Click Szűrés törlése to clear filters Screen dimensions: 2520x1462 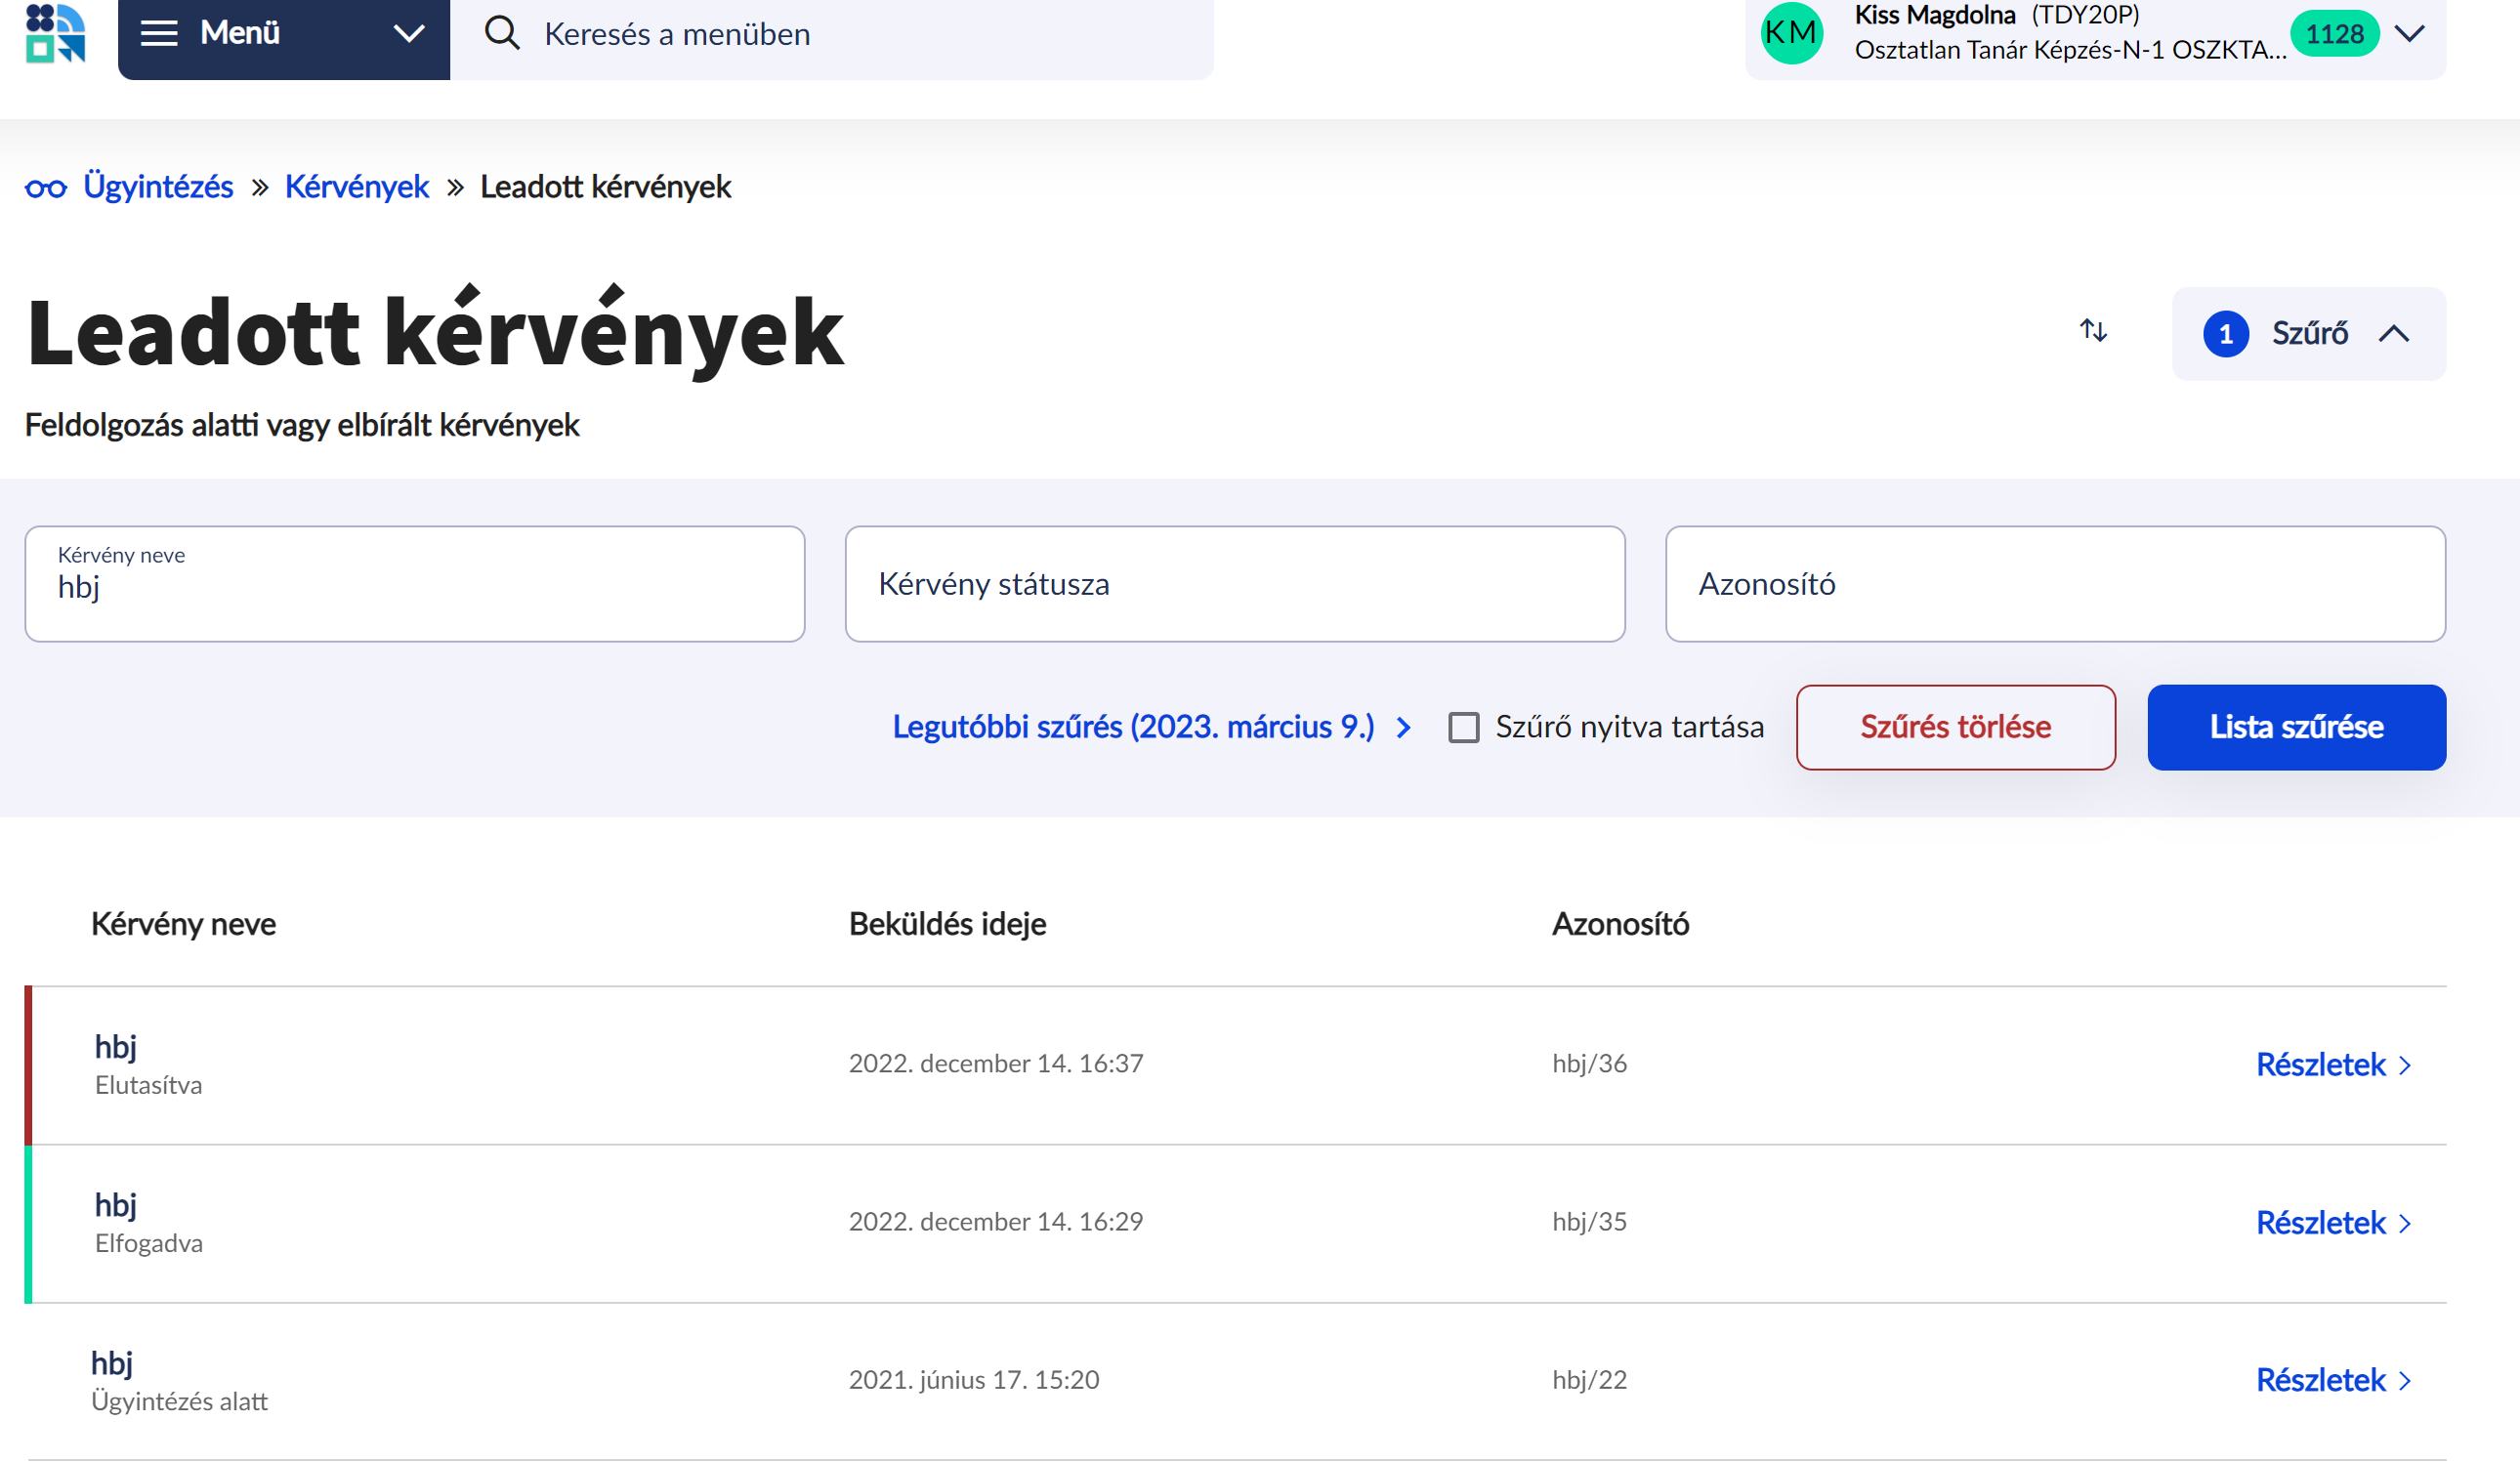1956,727
